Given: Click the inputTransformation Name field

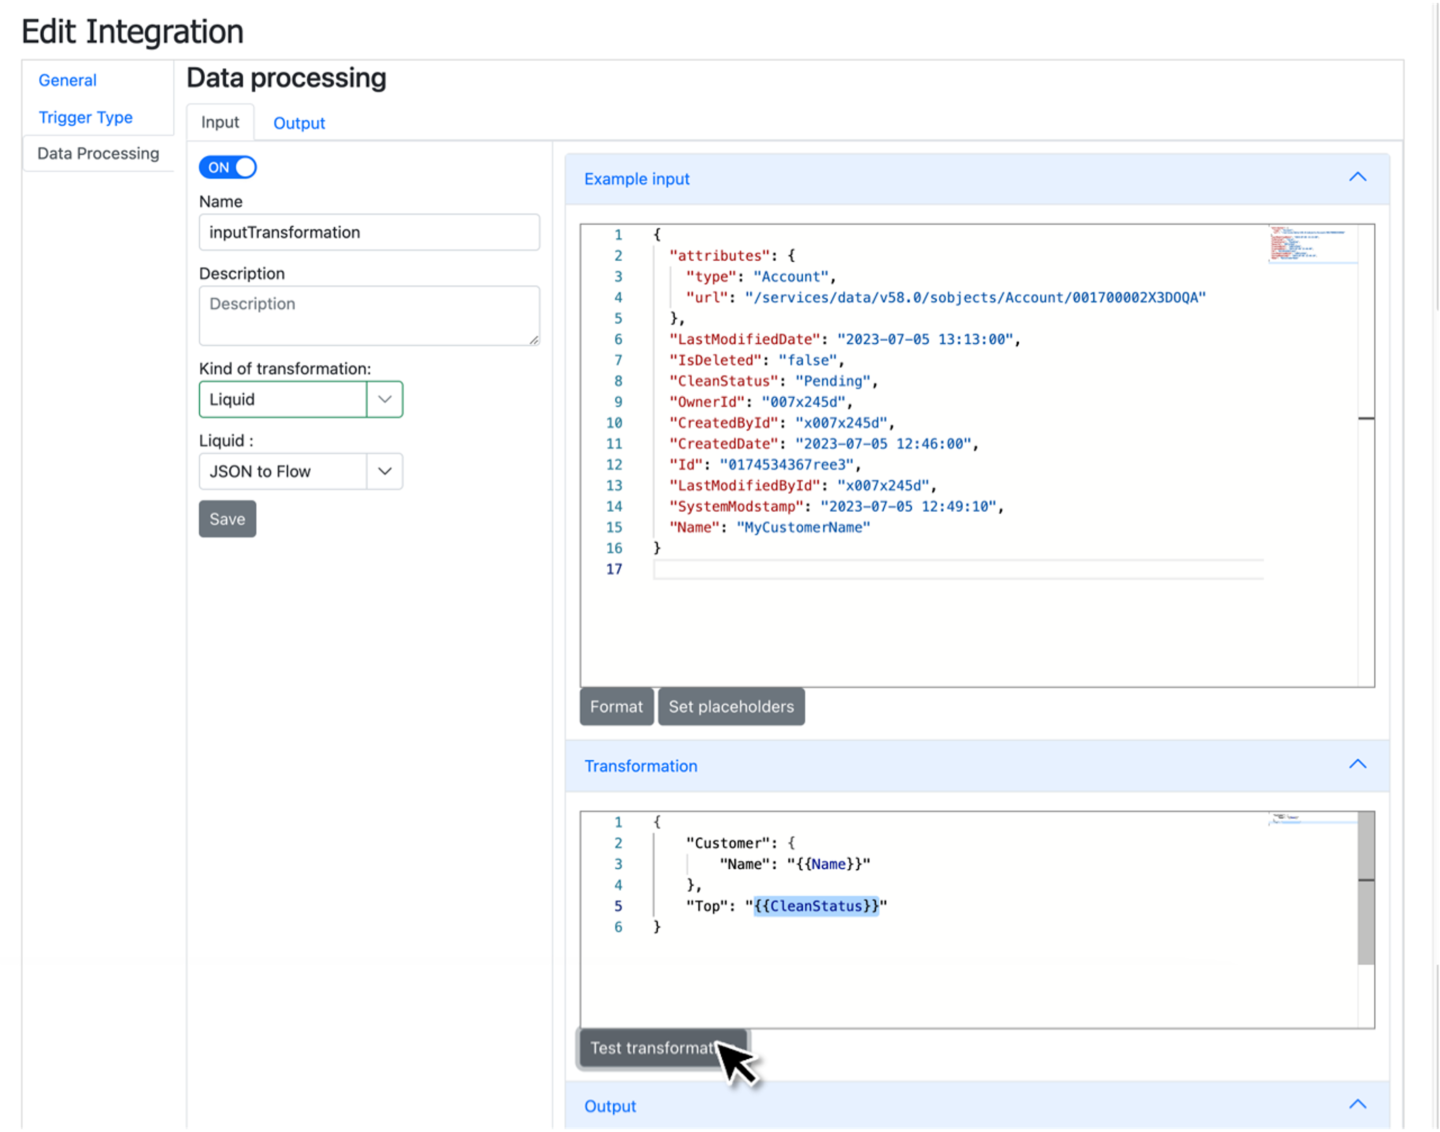Looking at the screenshot, I should coord(369,232).
